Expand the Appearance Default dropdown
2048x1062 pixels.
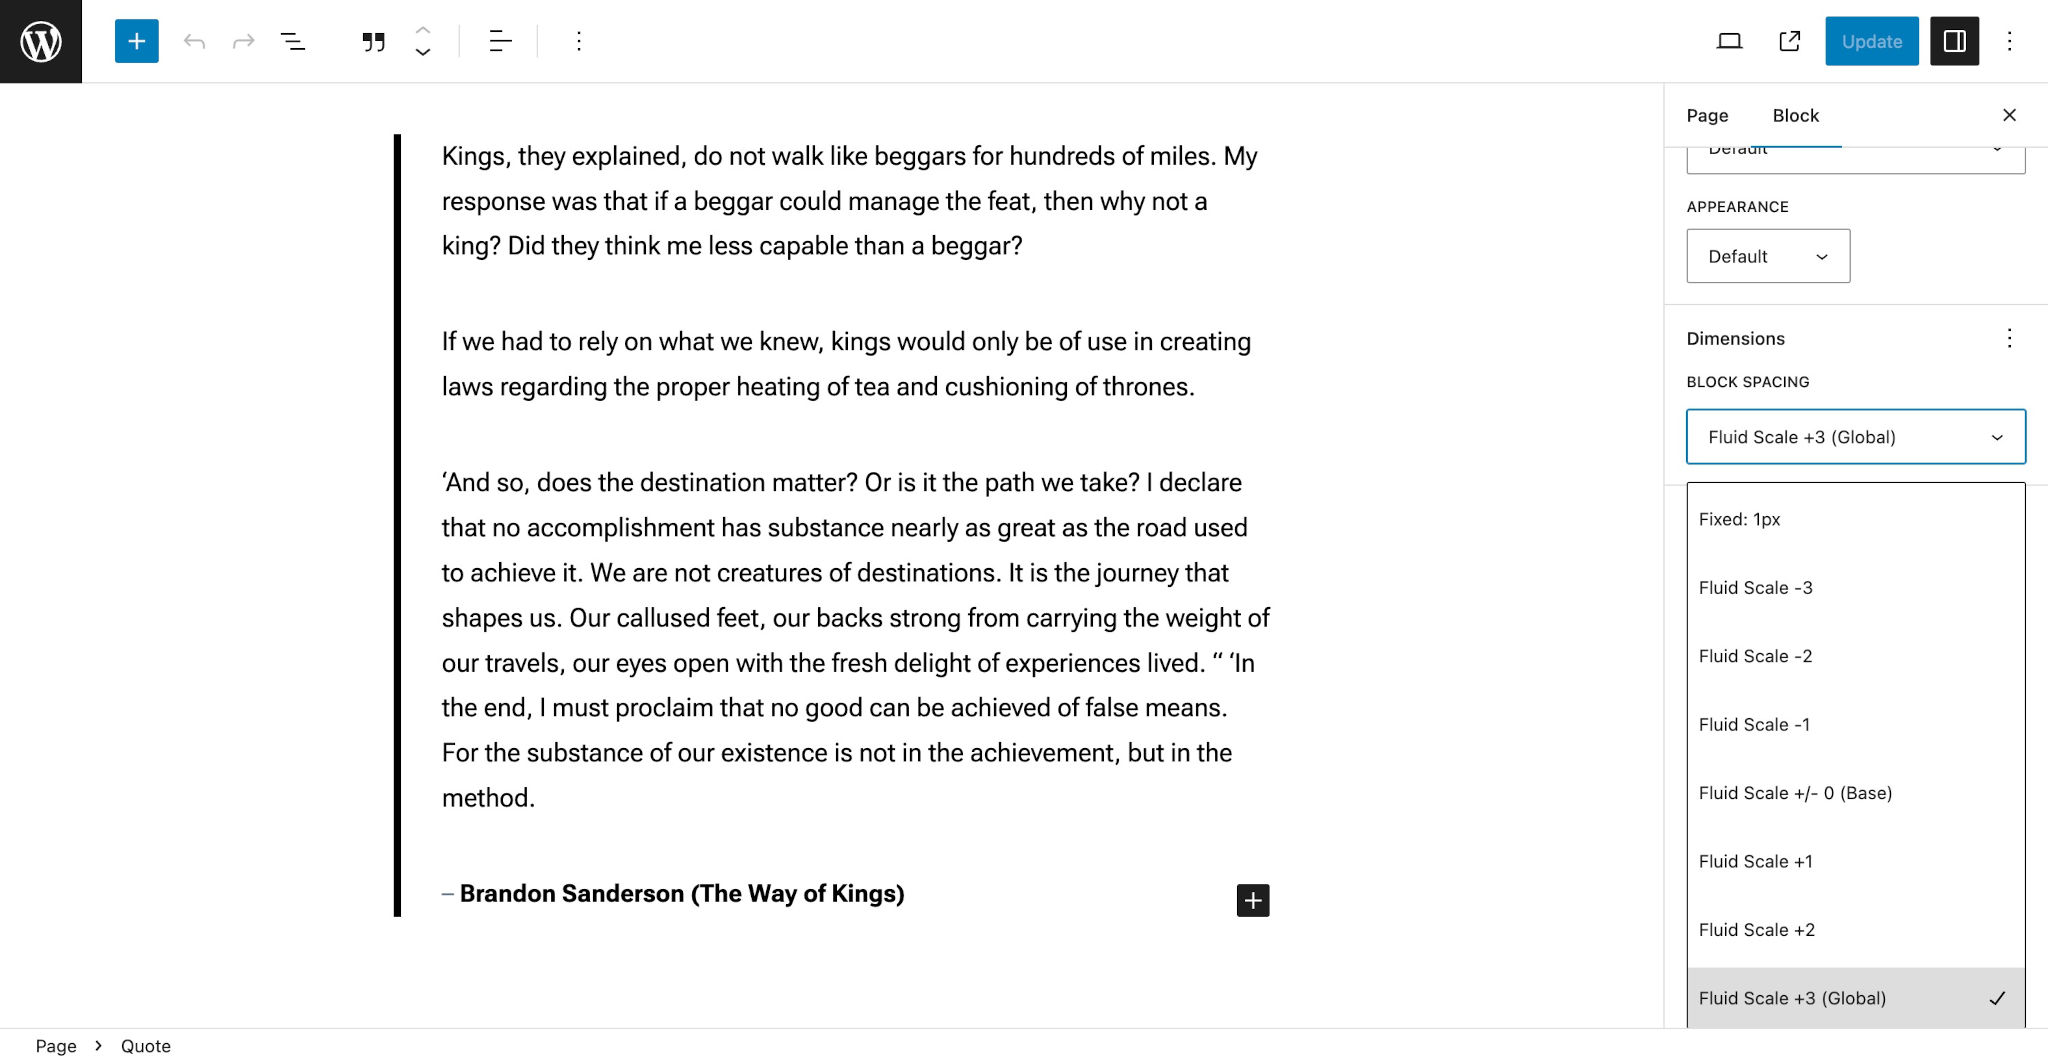(x=1768, y=256)
